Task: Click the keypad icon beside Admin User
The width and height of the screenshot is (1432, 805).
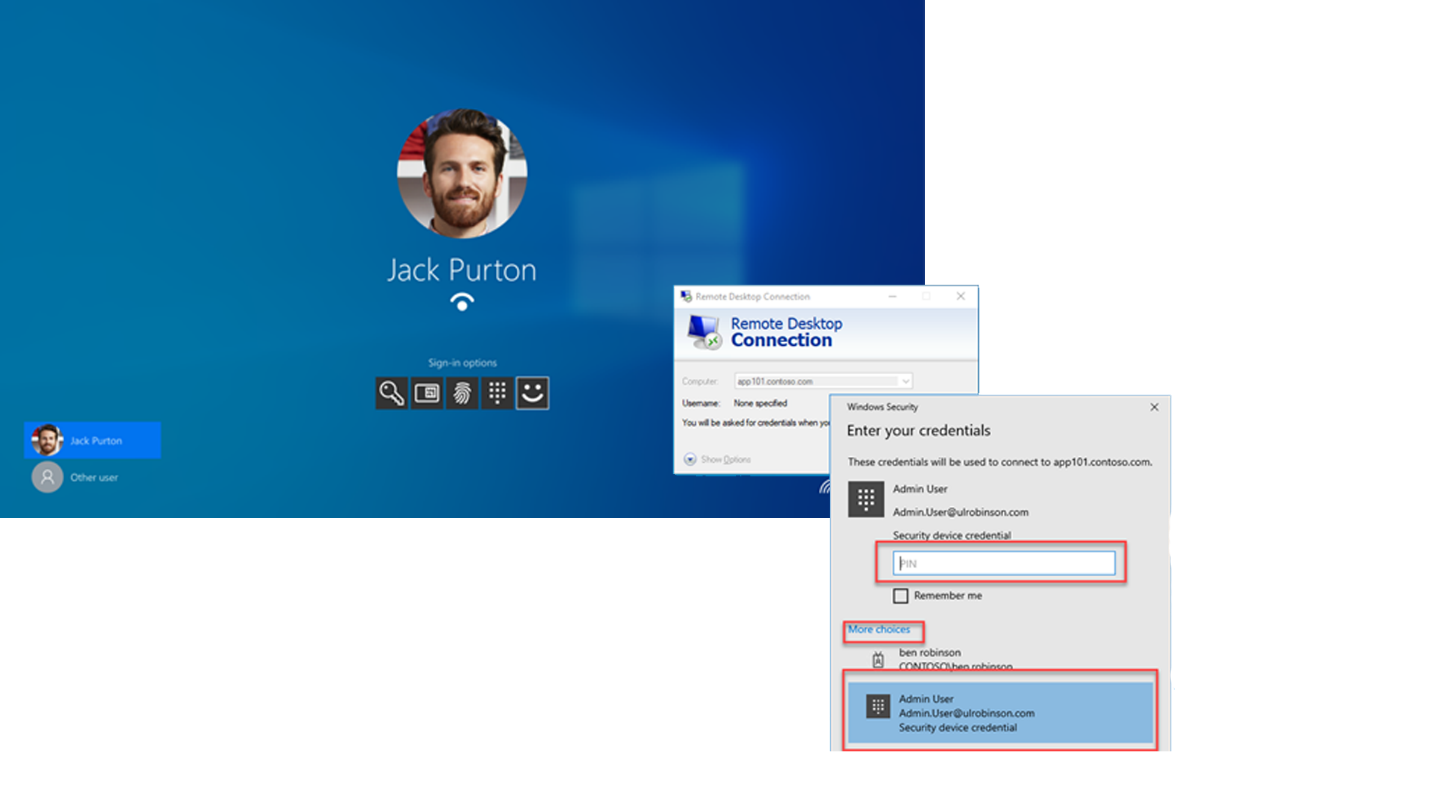Action: 866,499
